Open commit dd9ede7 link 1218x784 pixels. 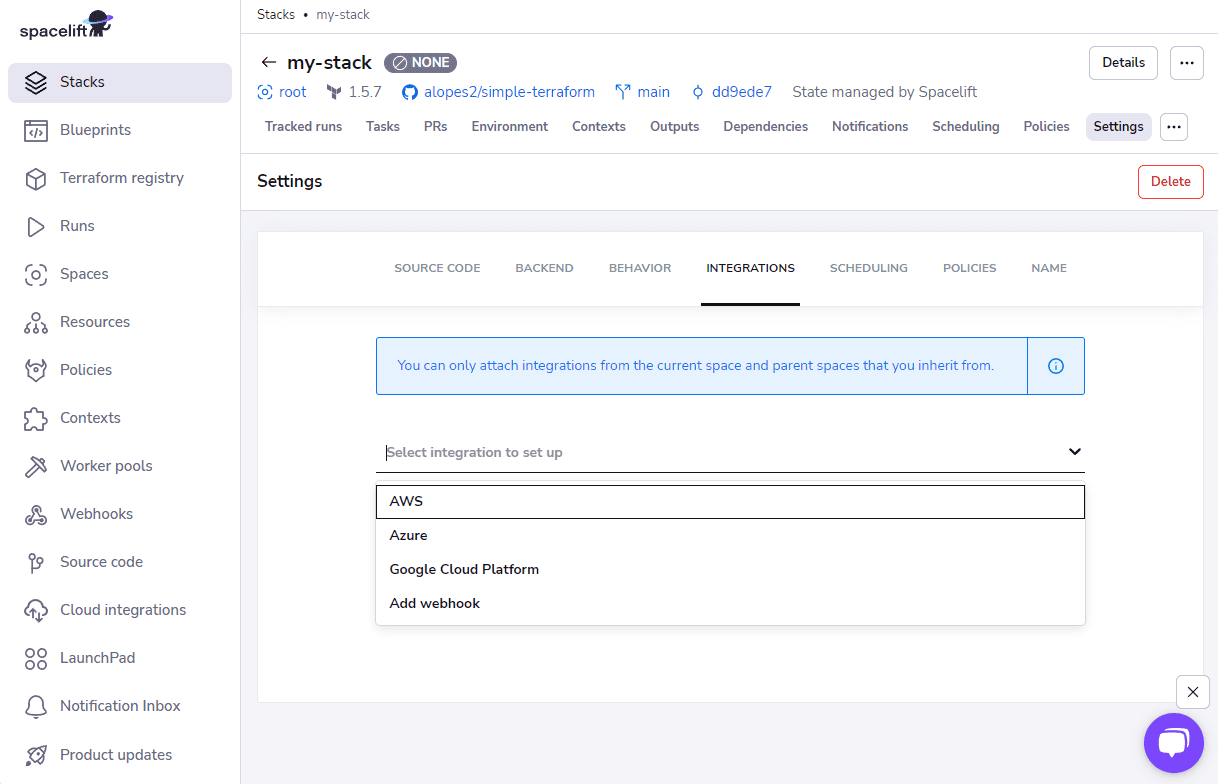pos(731,92)
